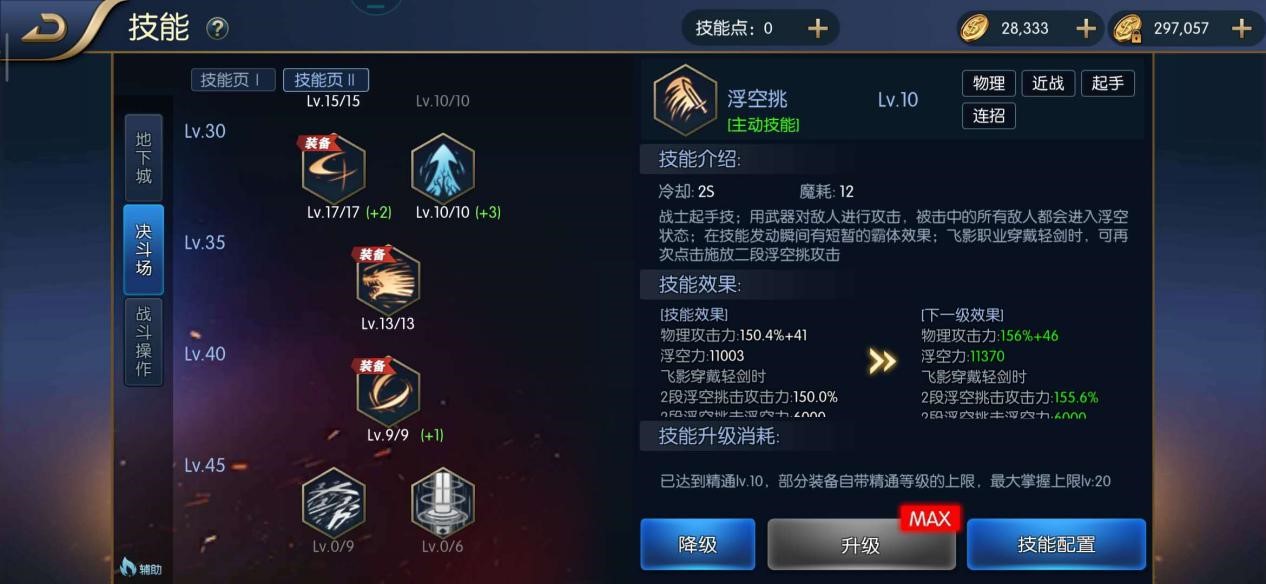Switch to 技能页 I tab

coord(232,80)
